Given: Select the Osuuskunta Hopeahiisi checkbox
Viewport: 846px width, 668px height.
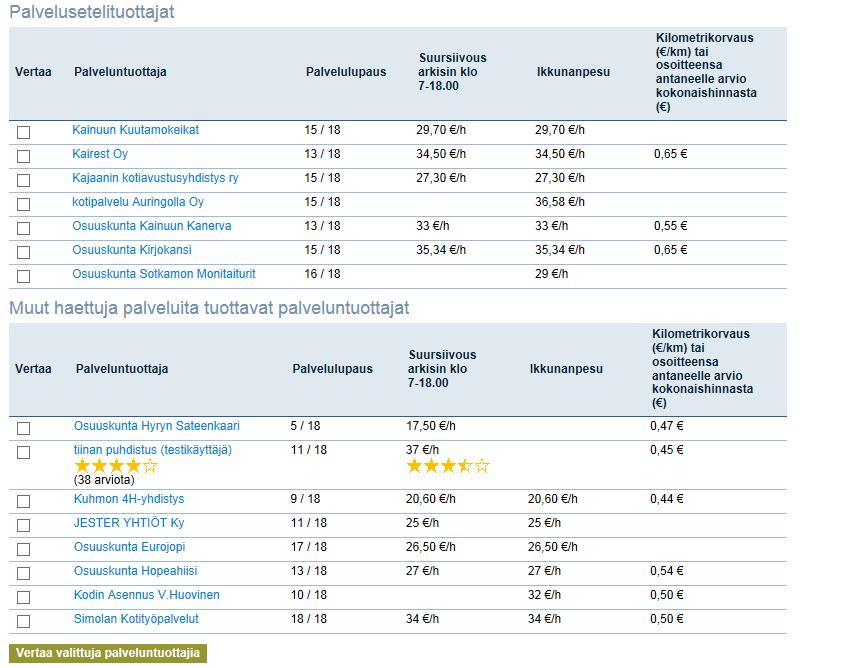Looking at the screenshot, I should point(23,574).
